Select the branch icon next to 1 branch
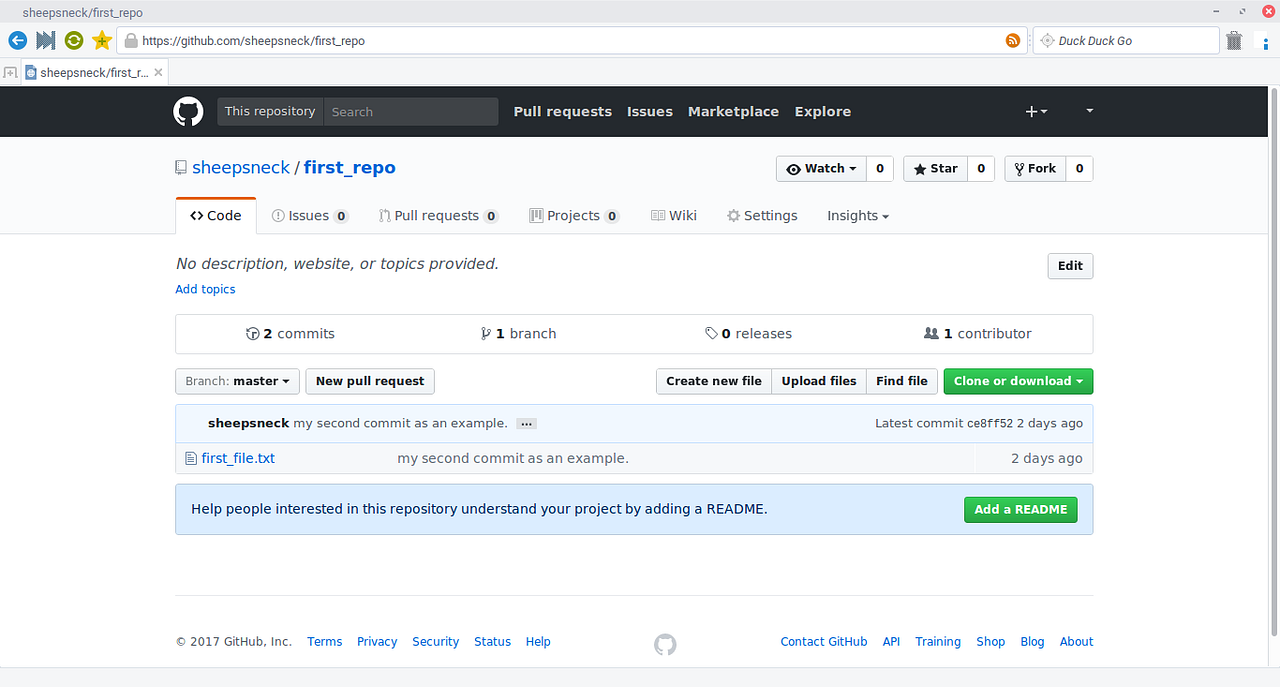1280x687 pixels. 486,333
